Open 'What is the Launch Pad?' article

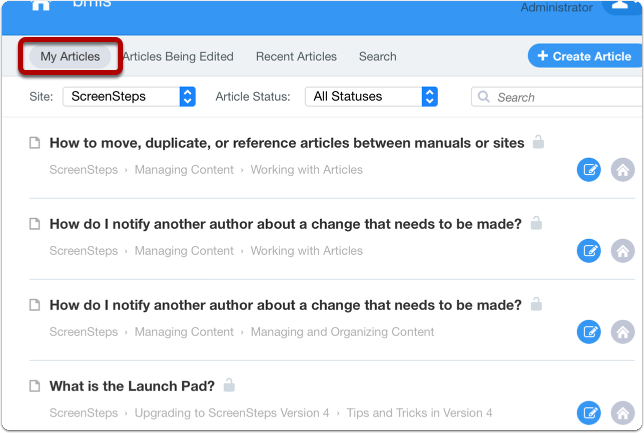[x=132, y=386]
